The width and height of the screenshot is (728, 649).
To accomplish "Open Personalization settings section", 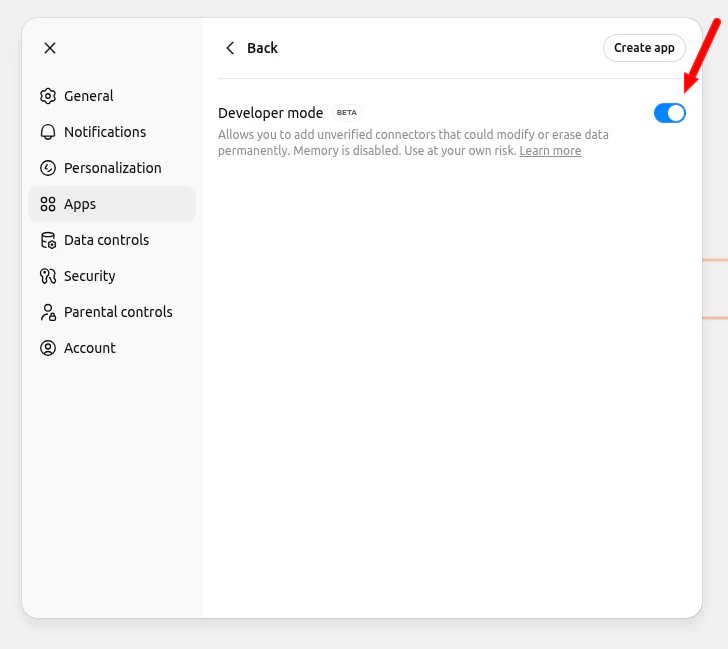I will tap(112, 168).
